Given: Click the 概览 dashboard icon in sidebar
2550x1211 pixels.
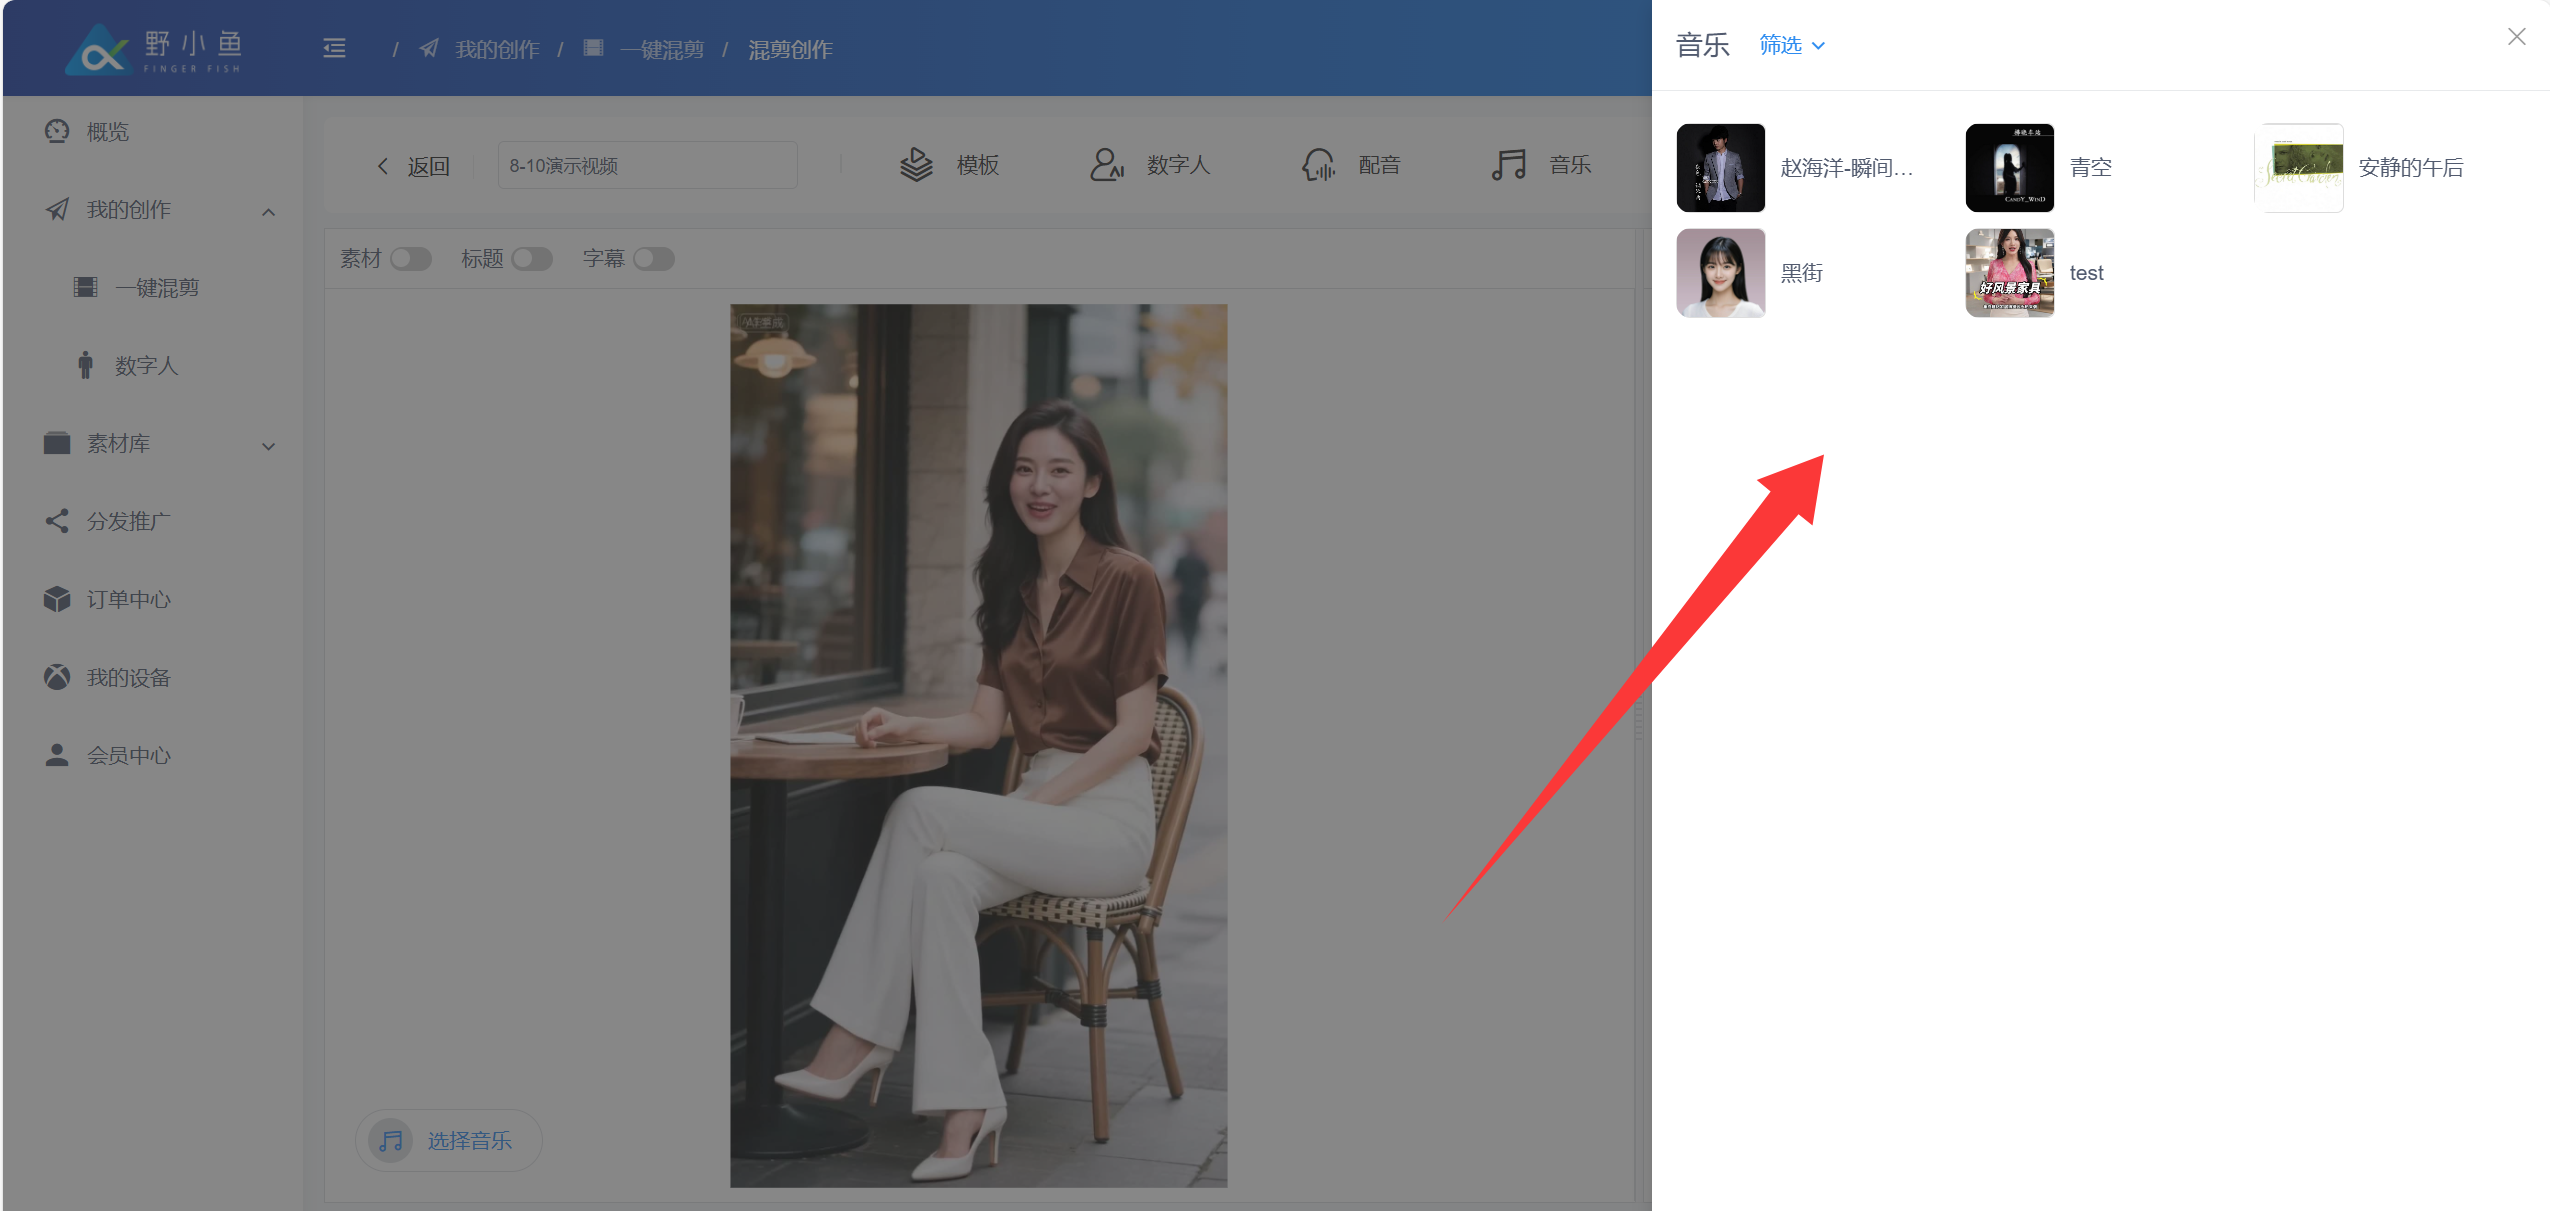Looking at the screenshot, I should [x=57, y=131].
